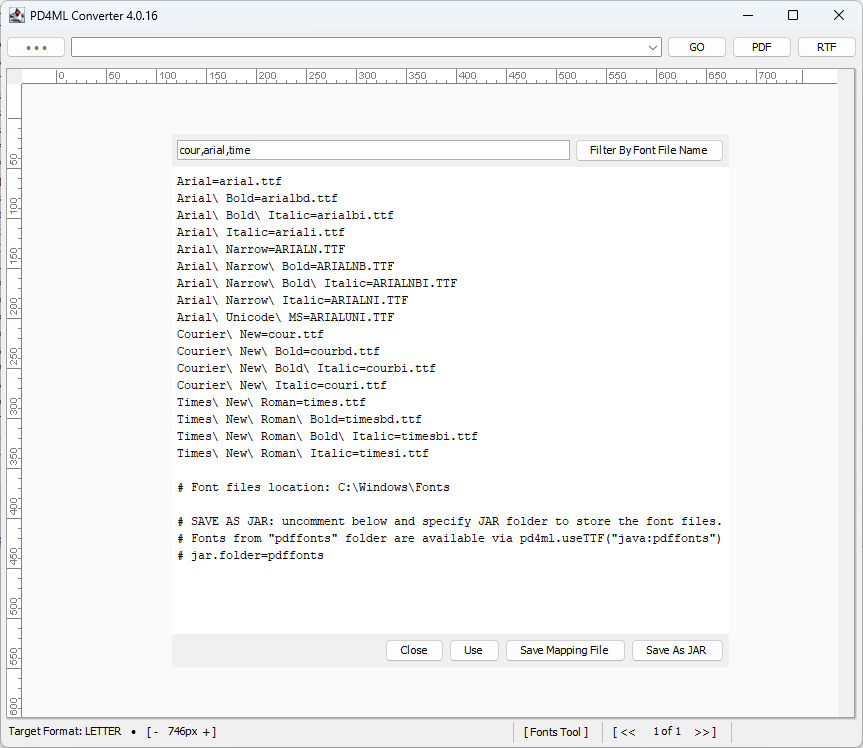This screenshot has width=863, height=748.
Task: Increase page width with plus control
Action: [x=206, y=732]
